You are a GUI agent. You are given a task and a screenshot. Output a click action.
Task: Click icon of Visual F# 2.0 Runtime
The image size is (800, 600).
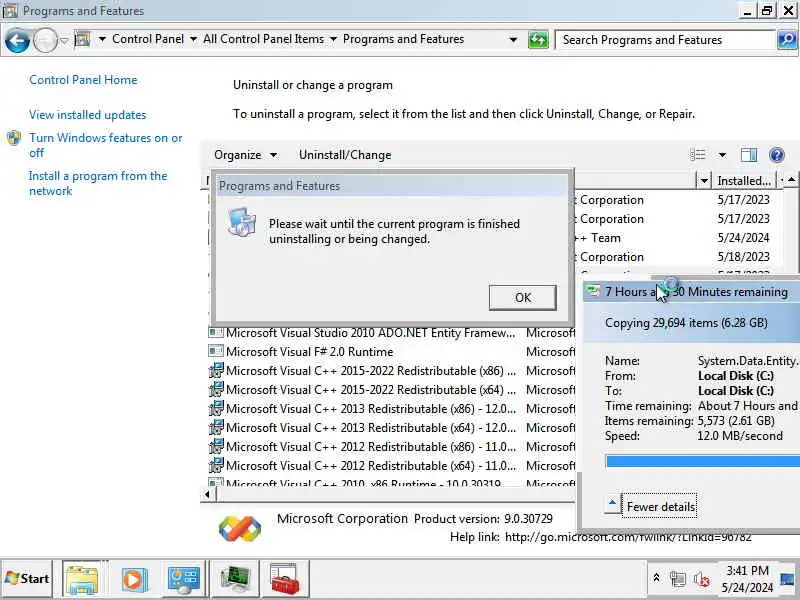click(216, 352)
